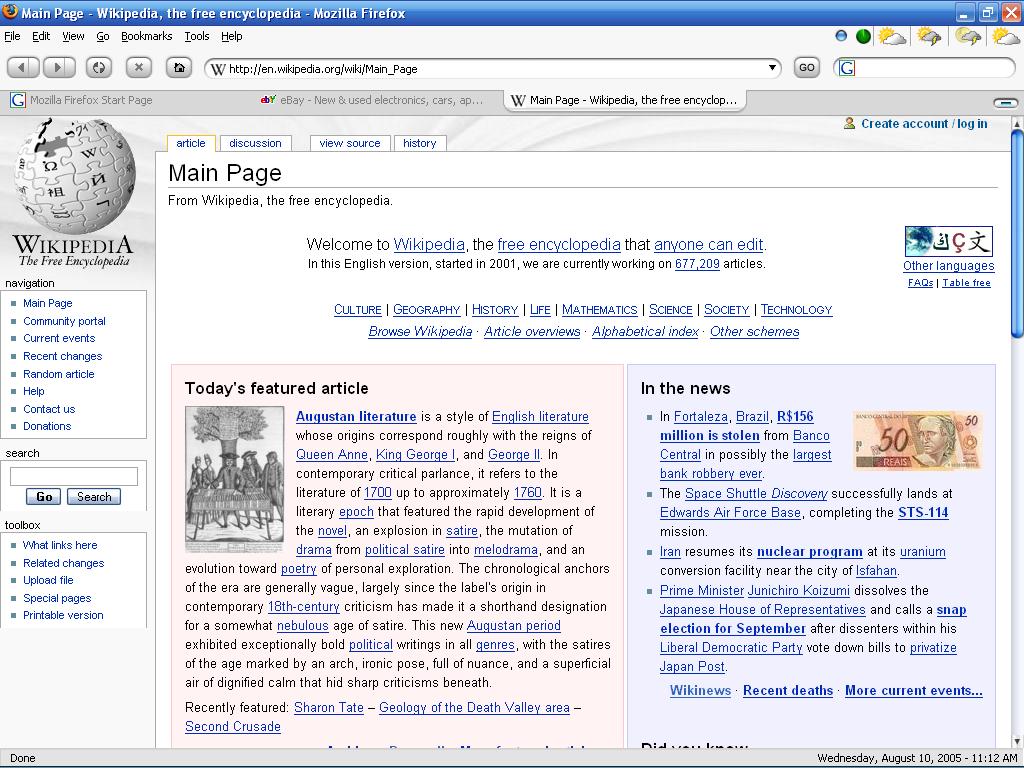
Task: Open the STS-114 news link
Action: tap(923, 513)
